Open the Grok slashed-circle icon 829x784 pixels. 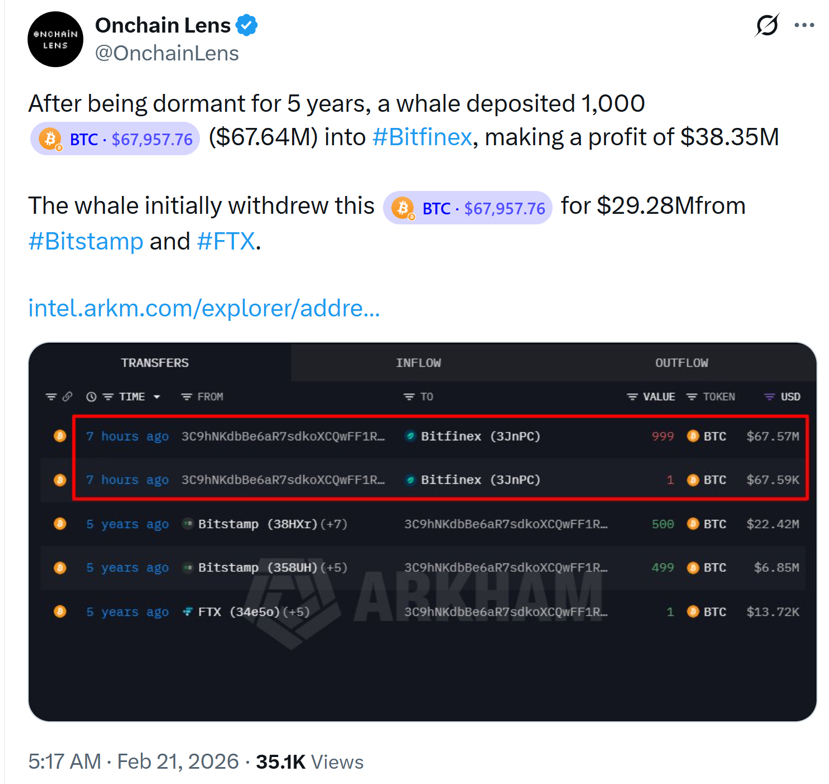(x=767, y=25)
